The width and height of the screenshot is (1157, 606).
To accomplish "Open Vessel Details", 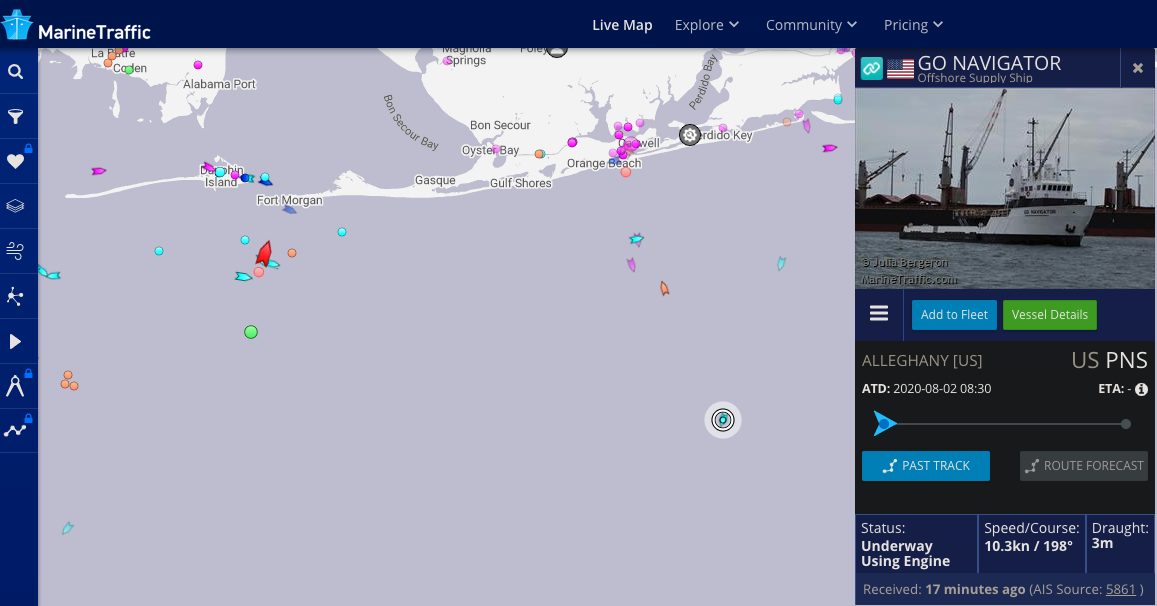I will tap(1049, 314).
